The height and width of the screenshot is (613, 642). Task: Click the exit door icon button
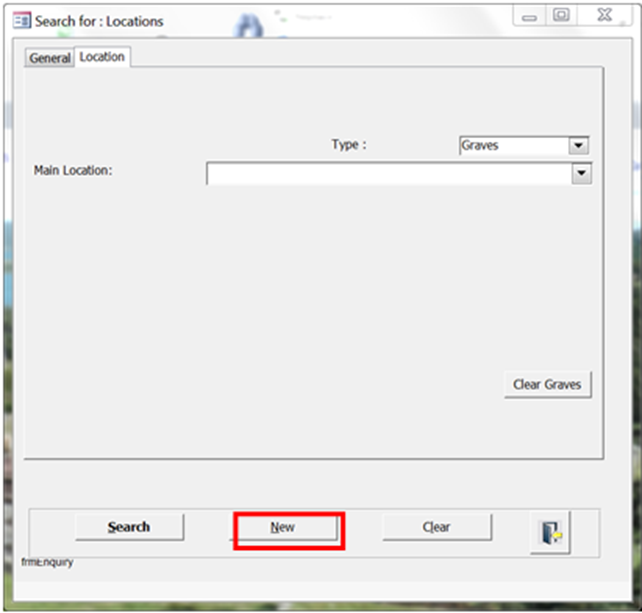[x=550, y=532]
